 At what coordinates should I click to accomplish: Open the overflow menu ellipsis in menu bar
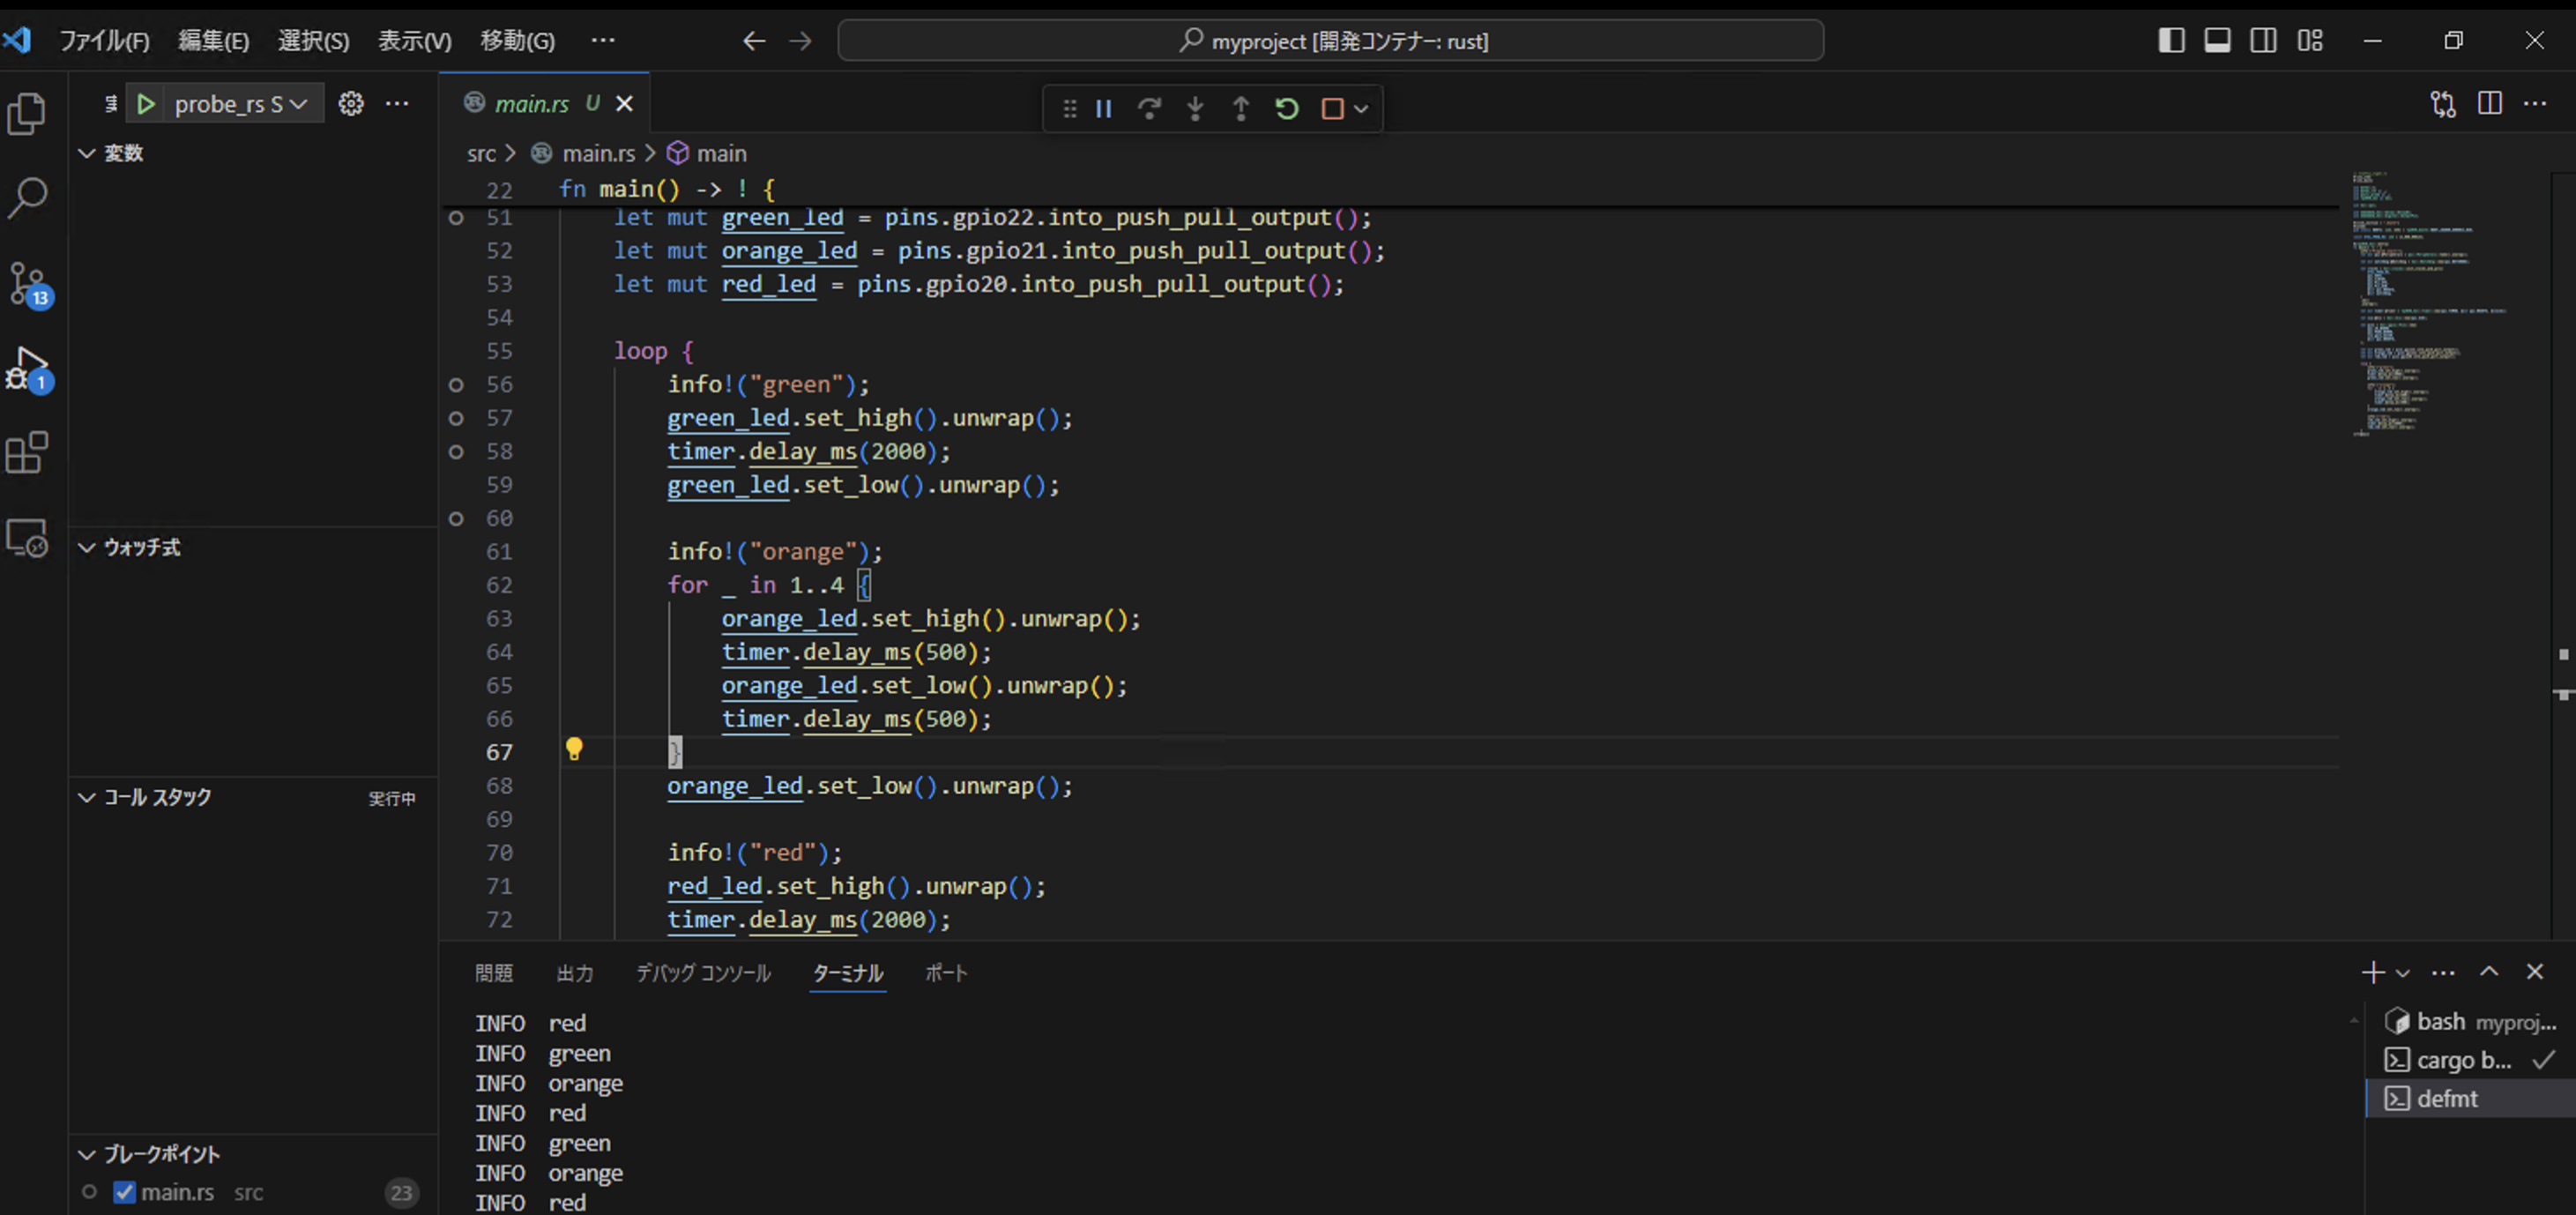point(603,41)
